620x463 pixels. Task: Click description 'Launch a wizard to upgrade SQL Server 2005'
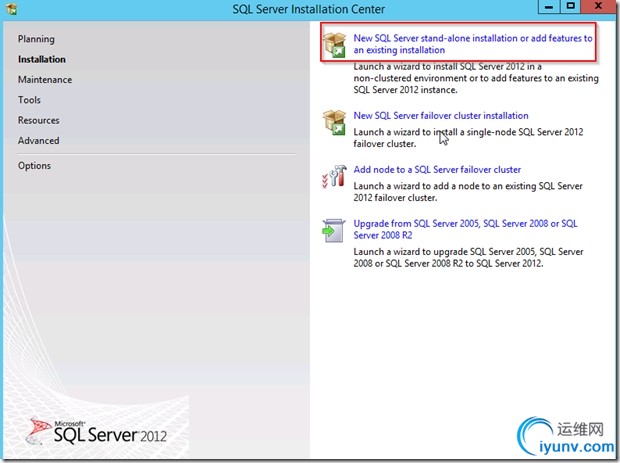[x=468, y=257]
